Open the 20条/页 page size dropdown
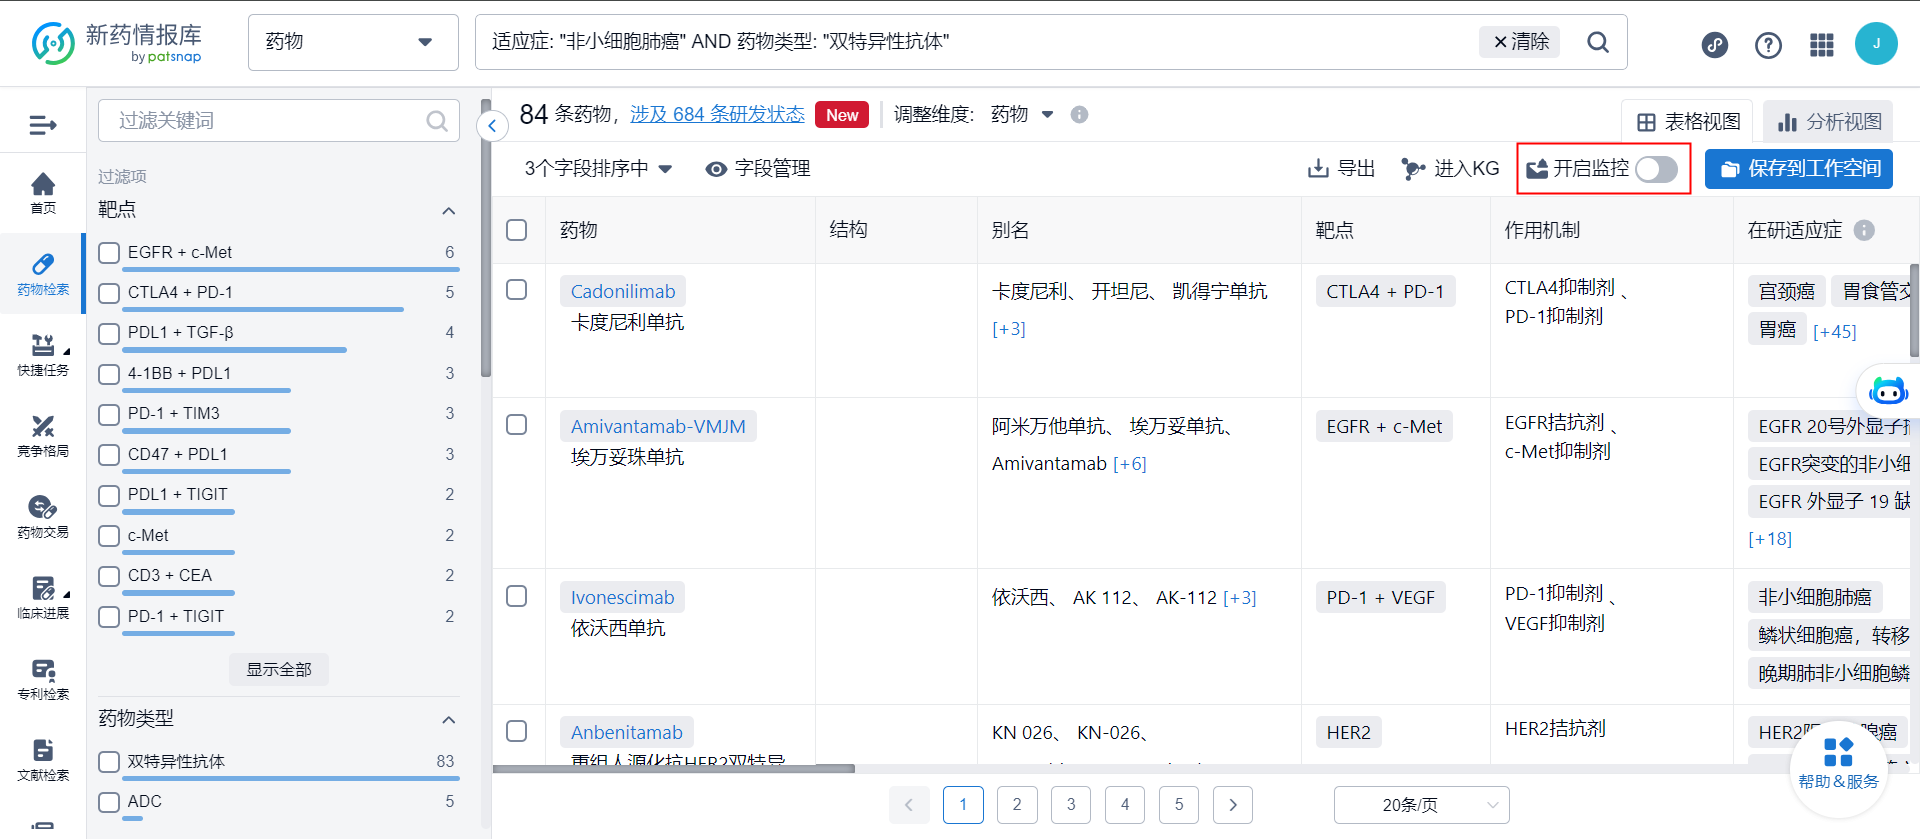 click(x=1421, y=805)
